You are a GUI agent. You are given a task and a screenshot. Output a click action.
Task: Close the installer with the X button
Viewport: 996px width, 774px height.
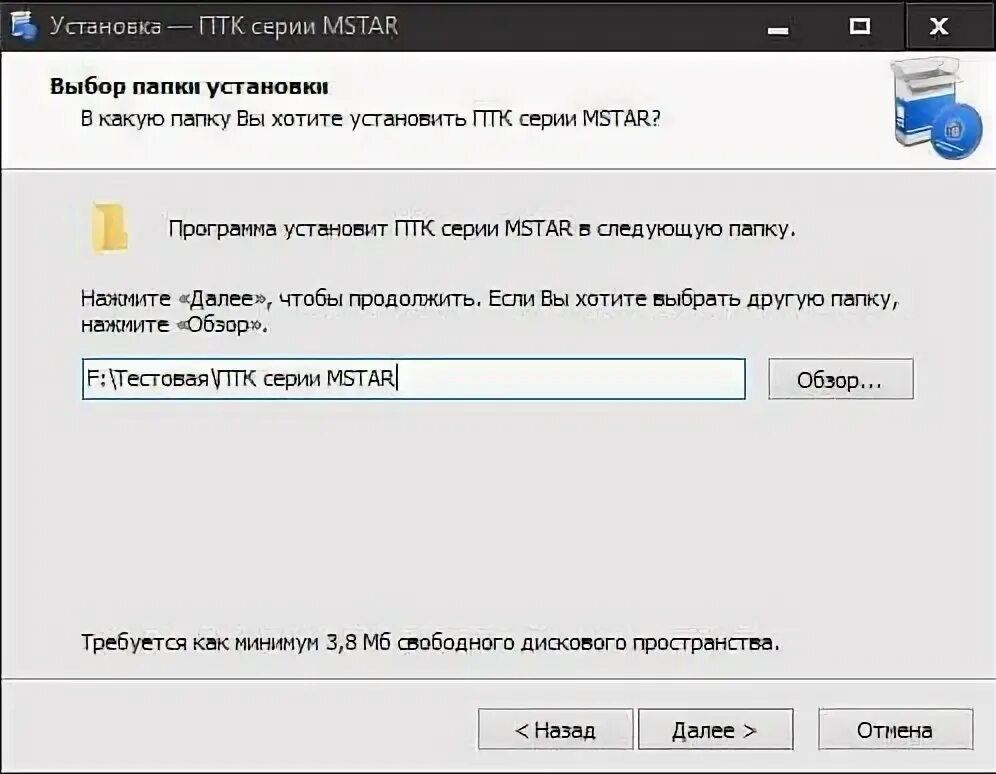pos(938,26)
